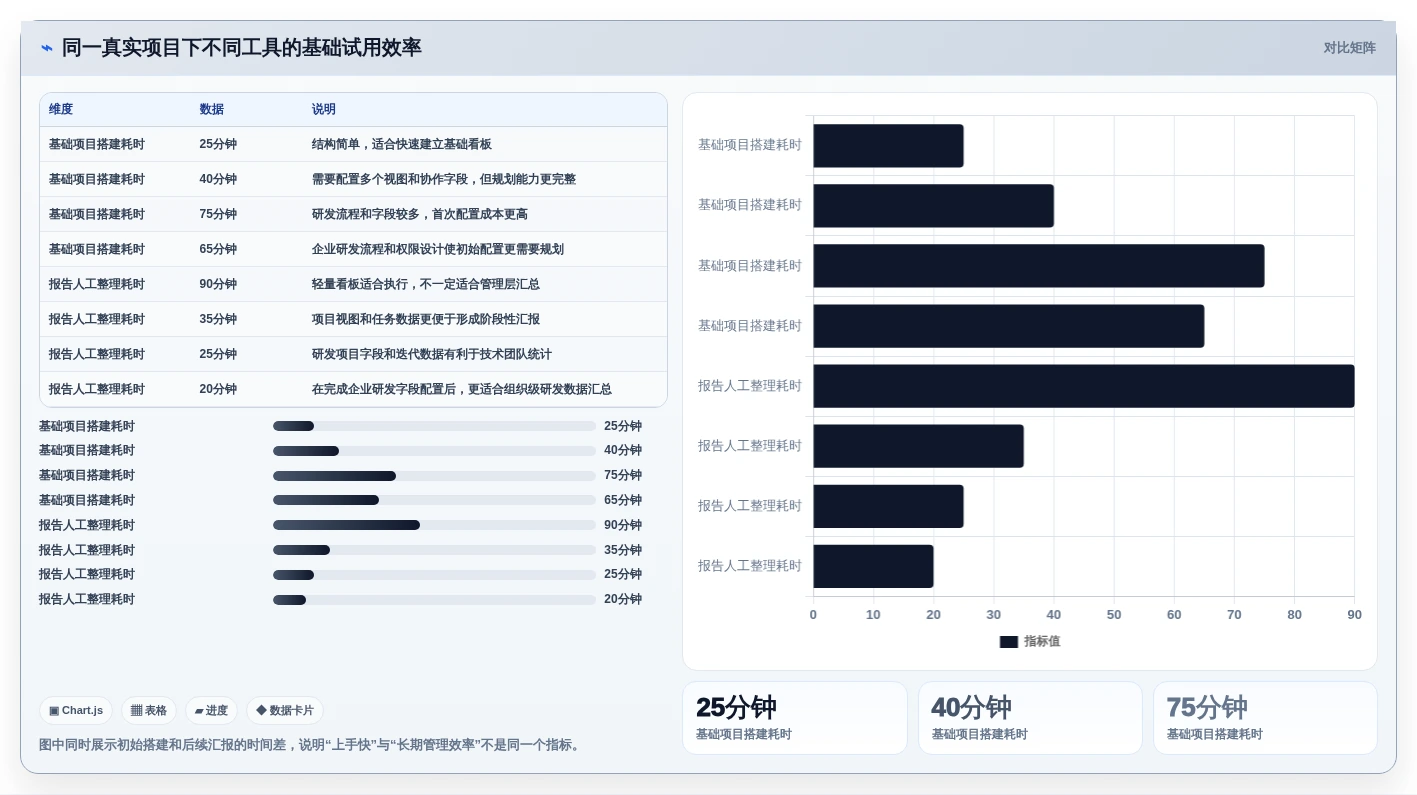Click the lightning icon beside the title
The image size is (1417, 795).
pyautogui.click(x=47, y=48)
